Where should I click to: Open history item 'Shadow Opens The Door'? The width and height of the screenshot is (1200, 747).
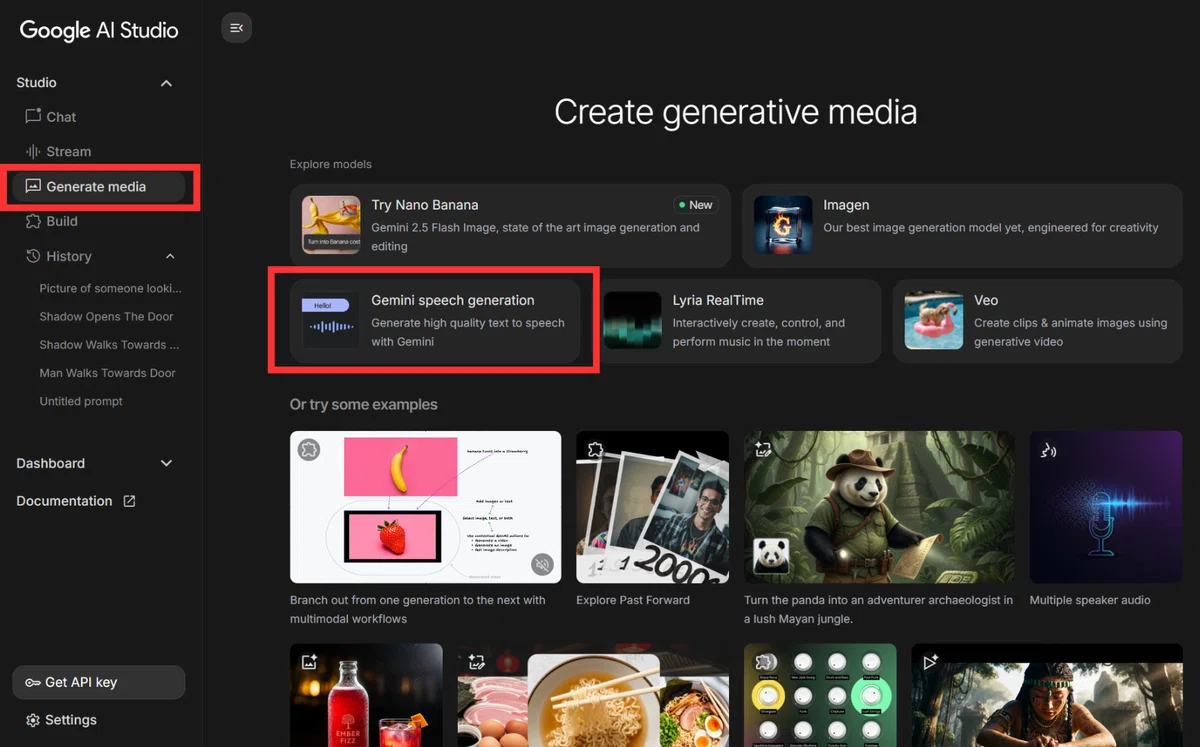click(106, 316)
